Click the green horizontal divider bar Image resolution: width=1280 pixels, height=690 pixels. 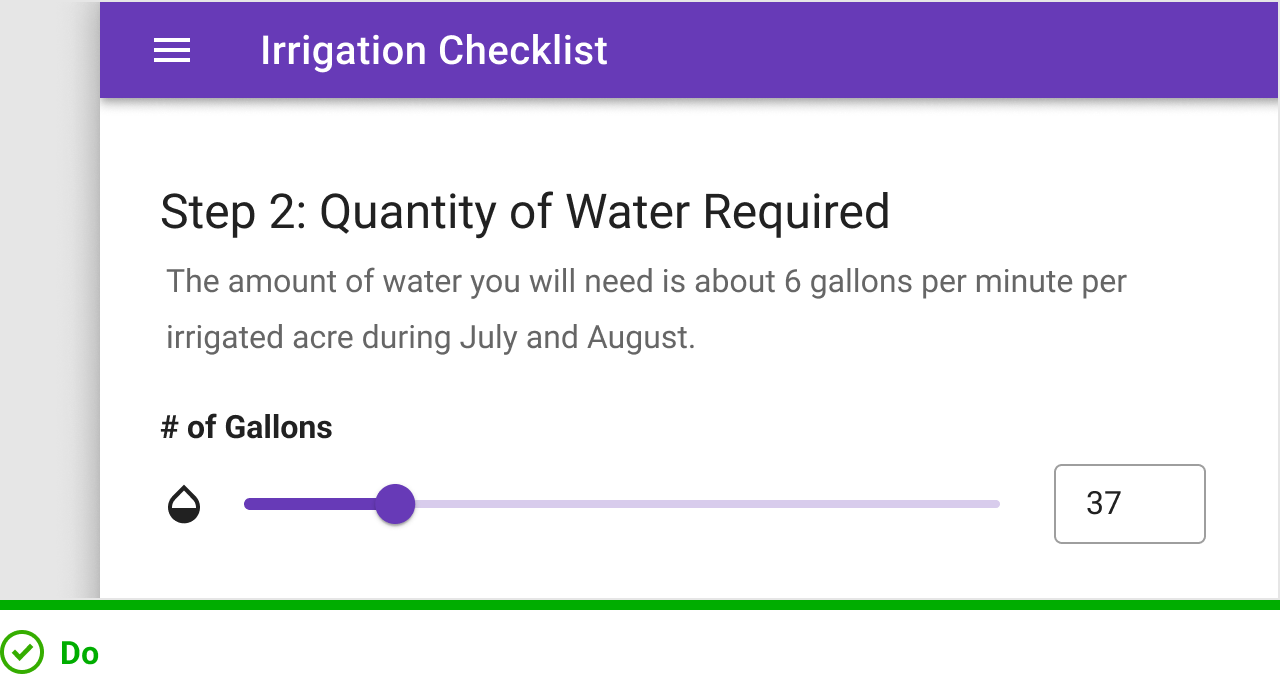640,605
